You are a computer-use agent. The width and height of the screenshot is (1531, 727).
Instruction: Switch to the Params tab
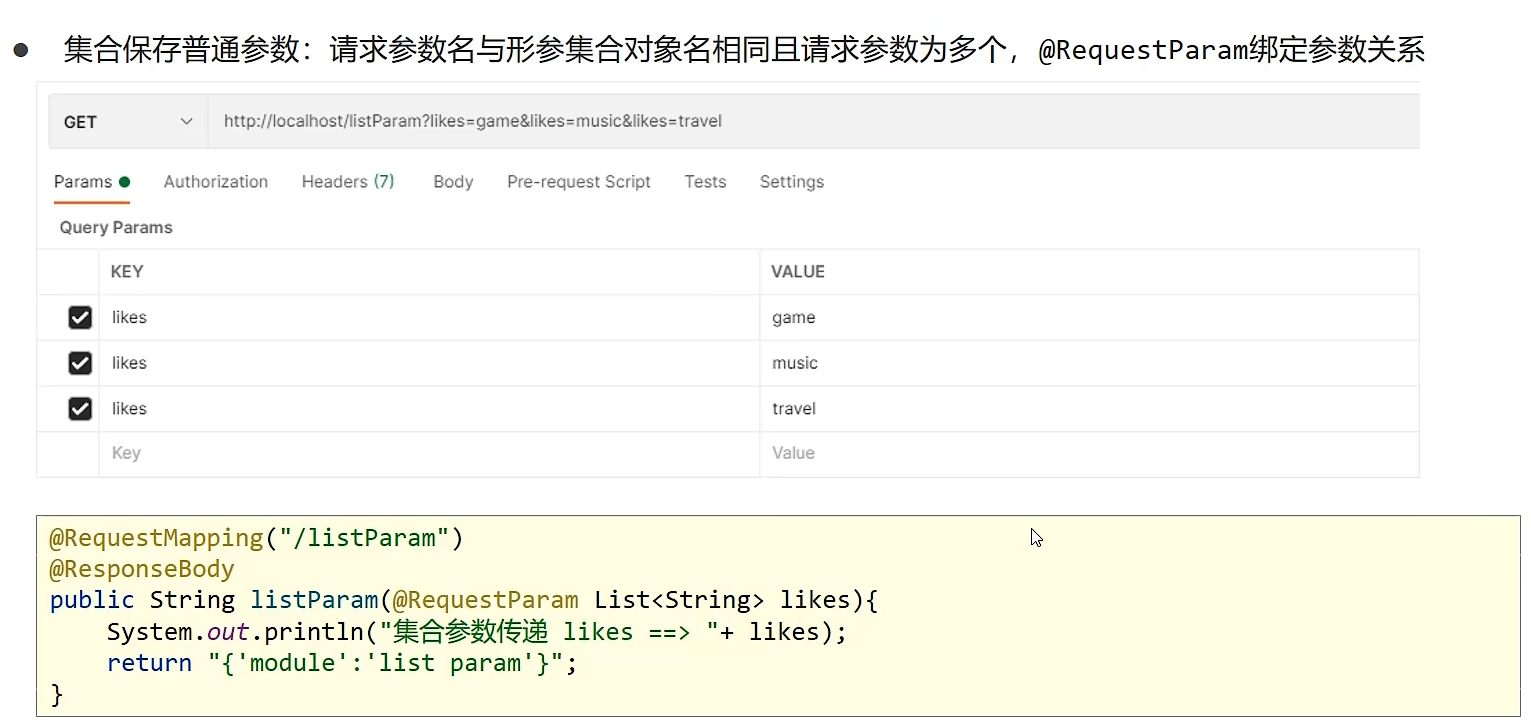(x=83, y=182)
